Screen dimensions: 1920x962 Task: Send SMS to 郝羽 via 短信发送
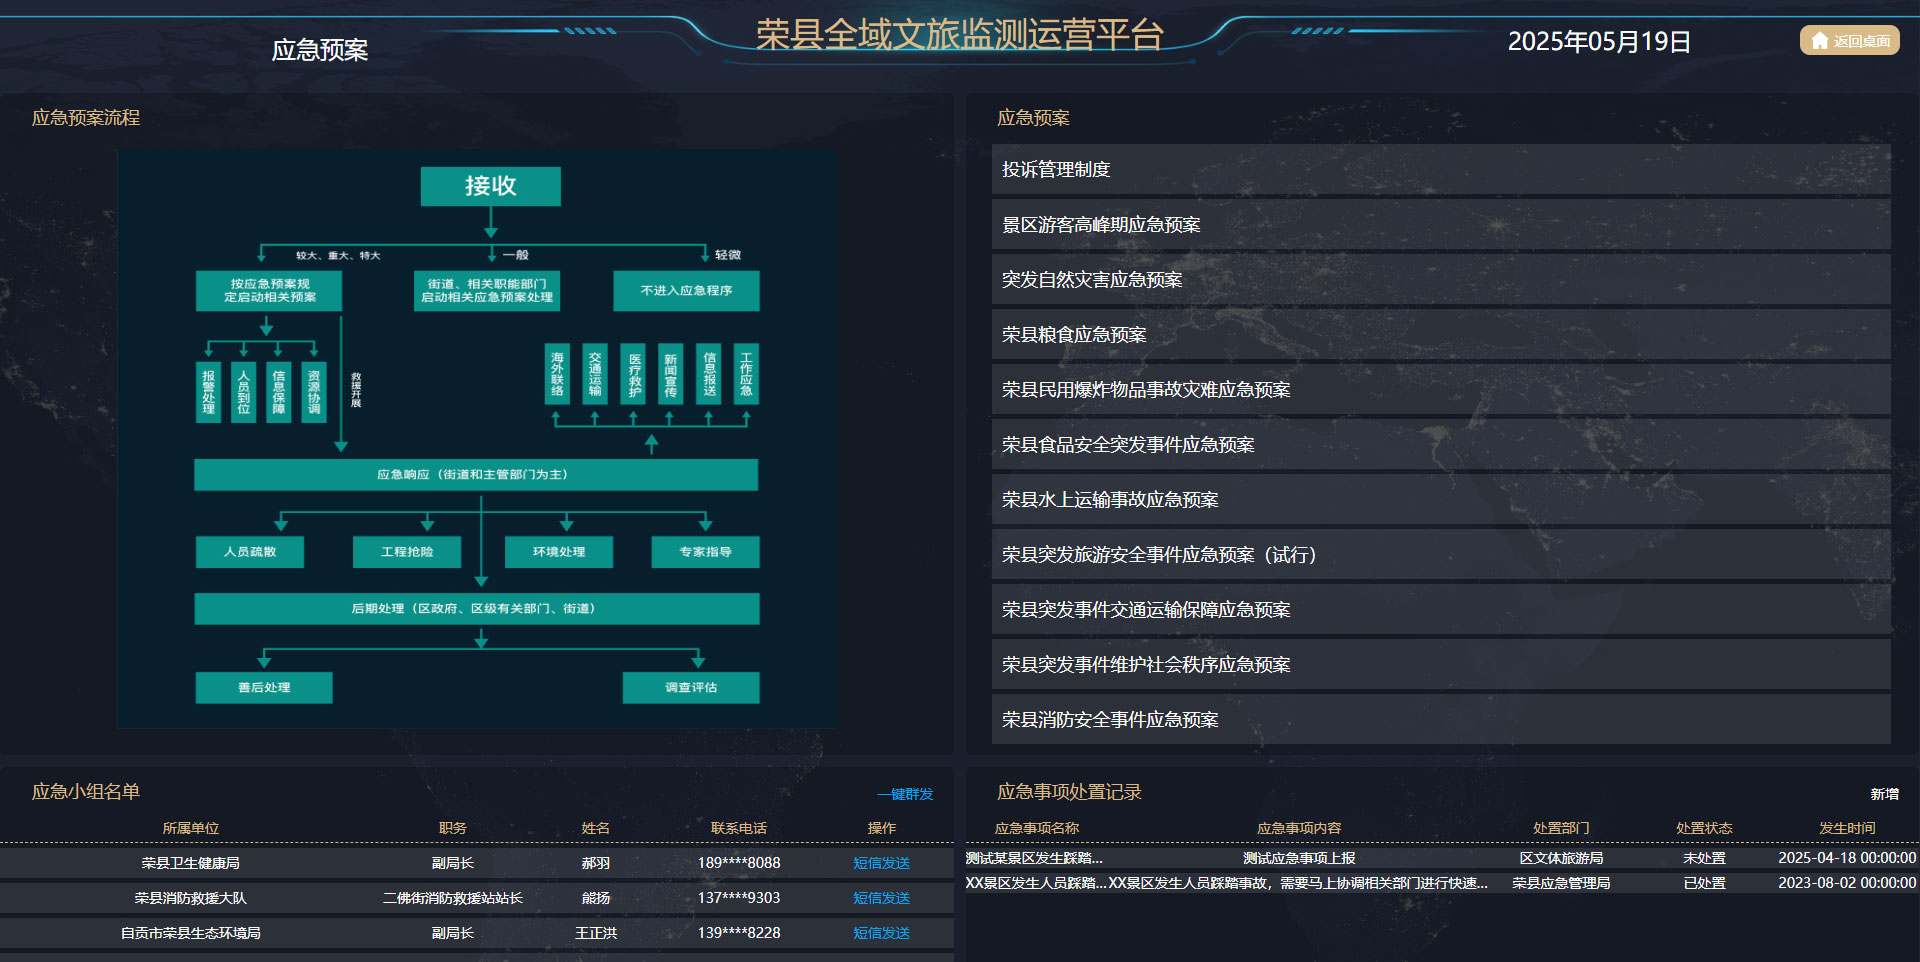[880, 863]
